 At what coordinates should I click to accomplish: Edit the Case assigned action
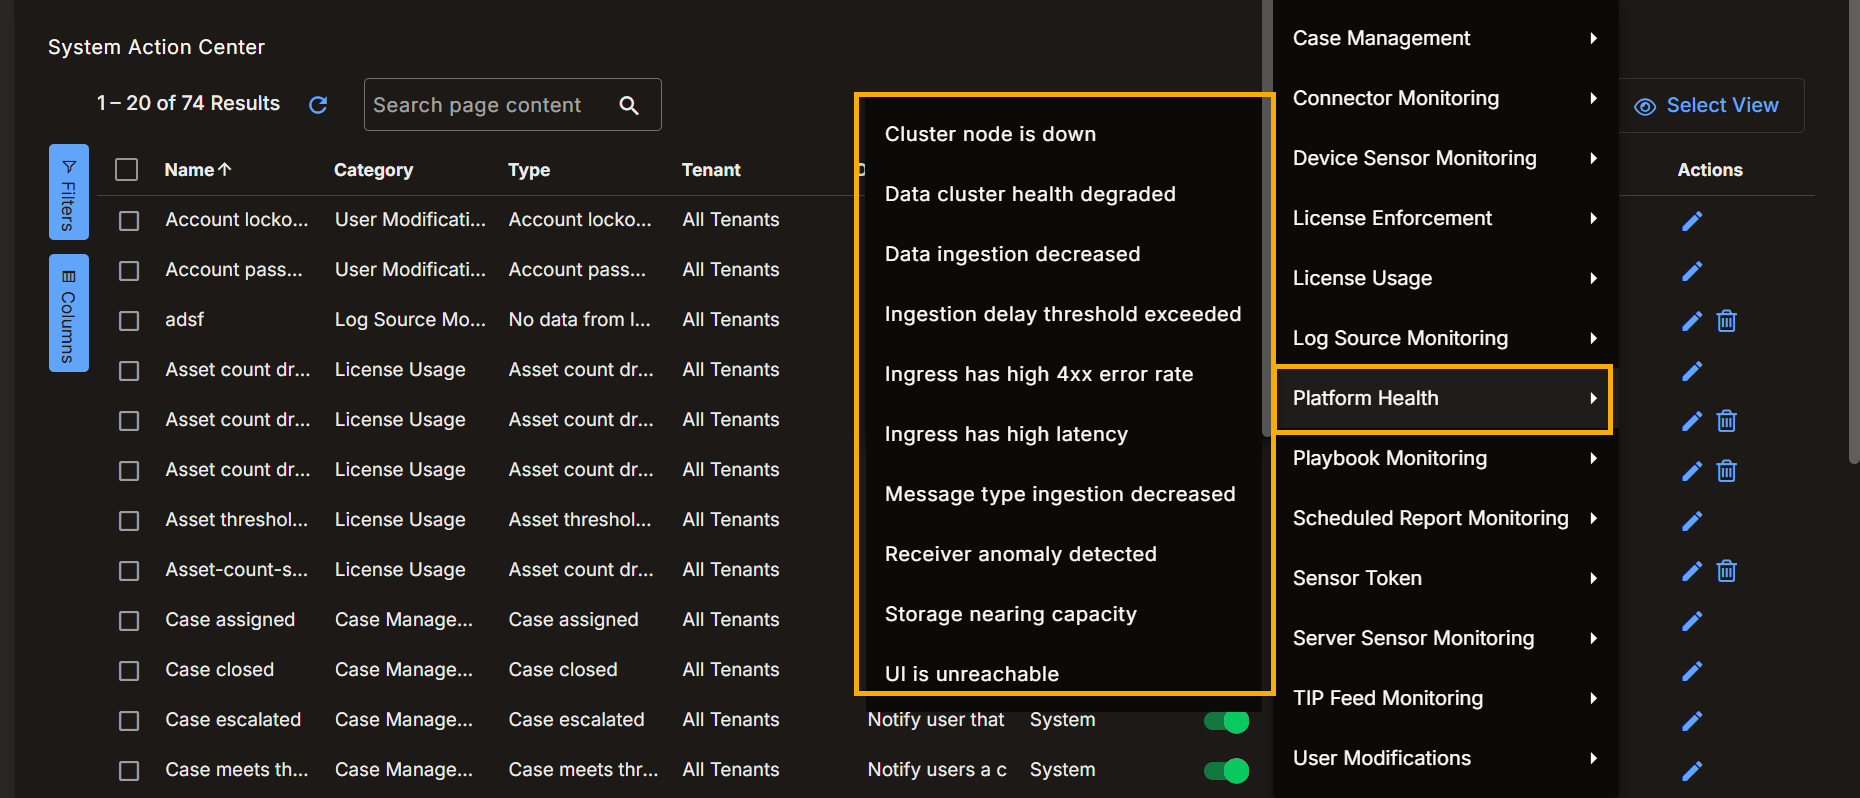1692,621
